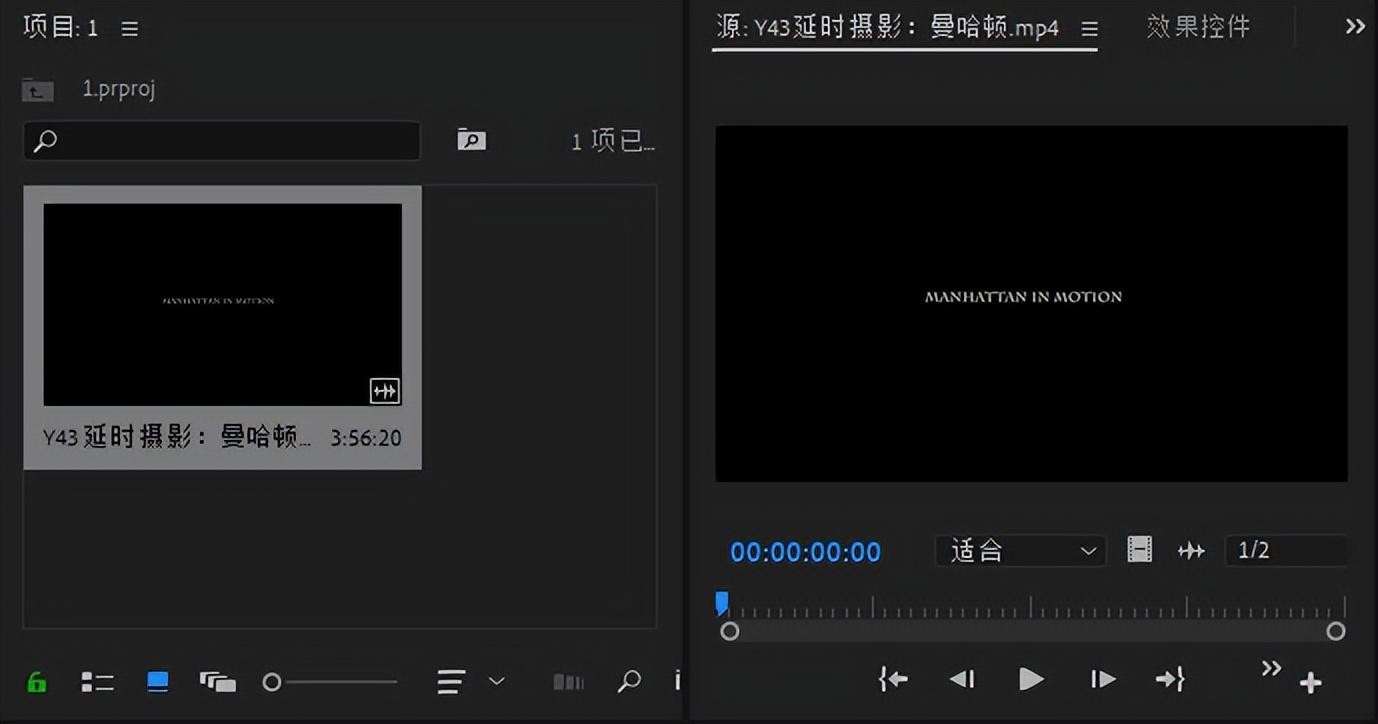
Task: Switch project panel to list view
Action: (x=97, y=682)
